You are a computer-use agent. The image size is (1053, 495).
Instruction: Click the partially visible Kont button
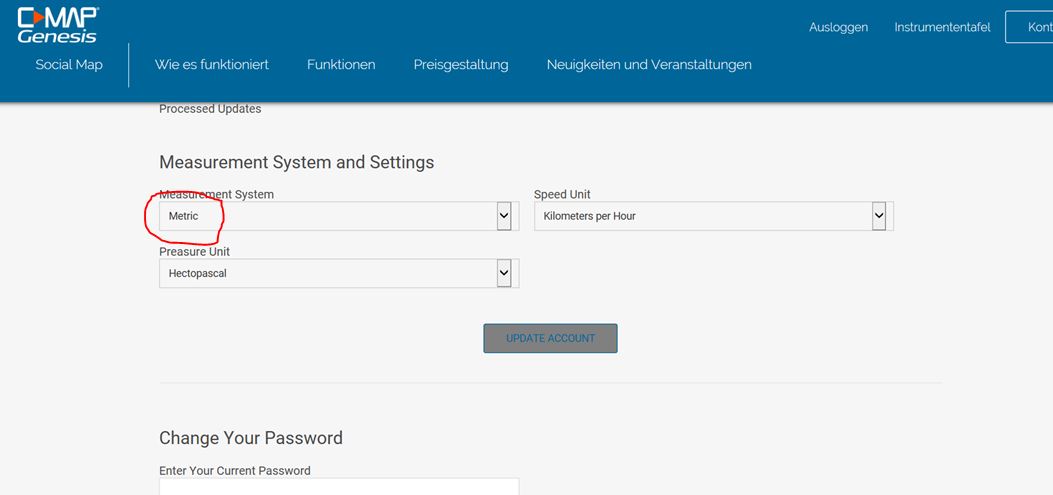coord(1030,27)
